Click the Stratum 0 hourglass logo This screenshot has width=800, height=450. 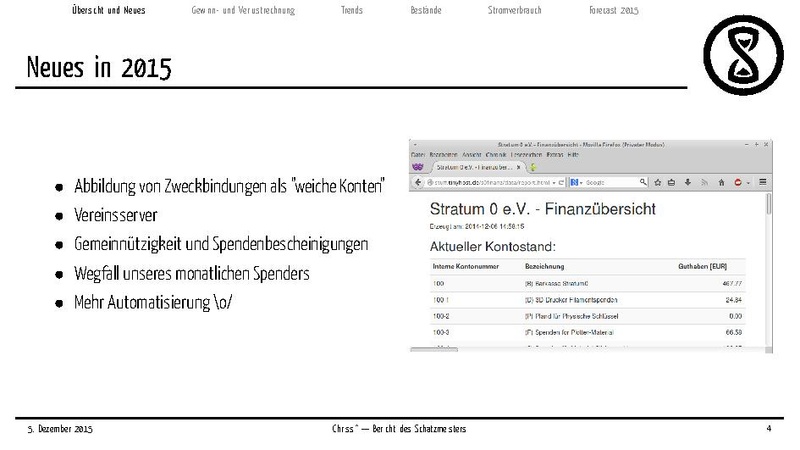pos(743,55)
